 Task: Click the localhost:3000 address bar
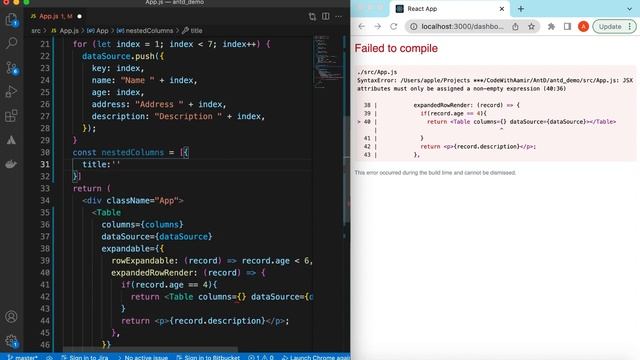pos(462,27)
